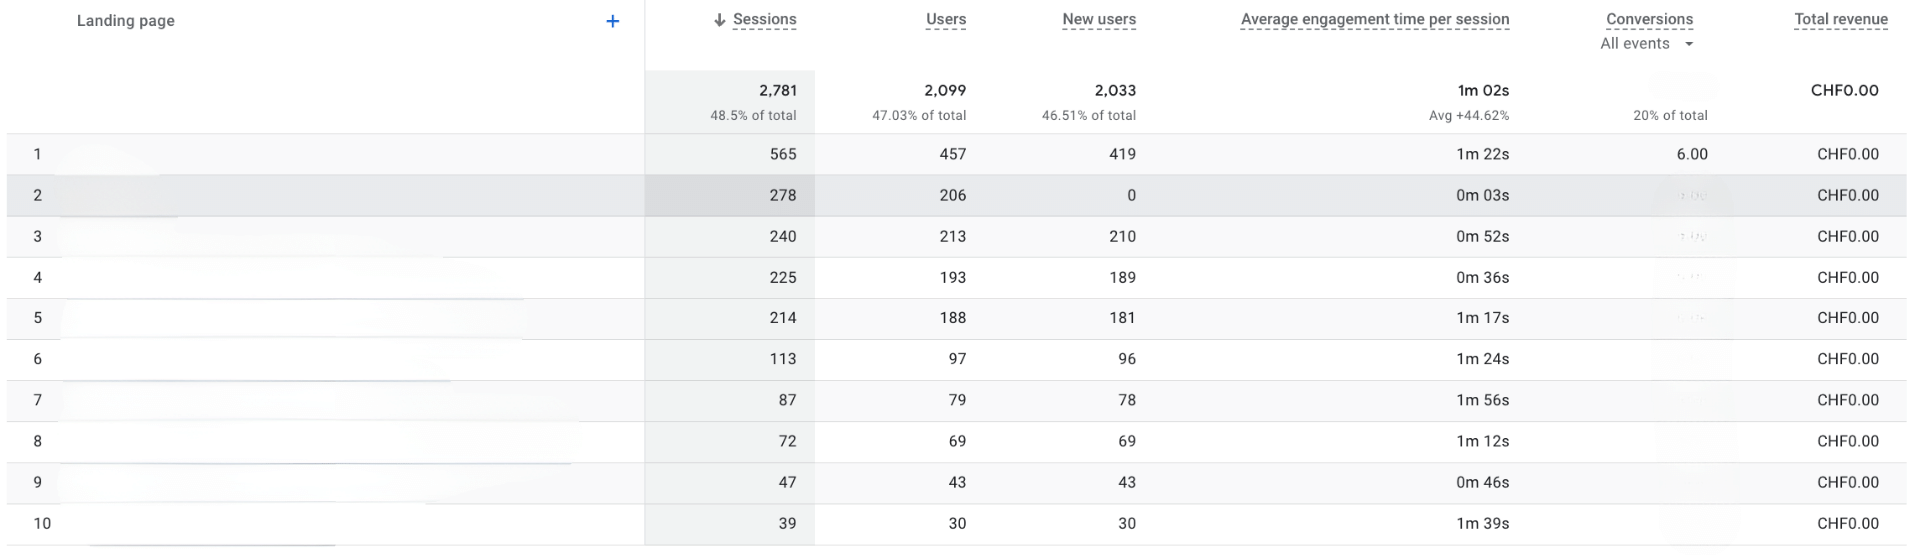Click the 6.00 conversions value
Viewport: 1920px width, 555px height.
click(x=1692, y=154)
